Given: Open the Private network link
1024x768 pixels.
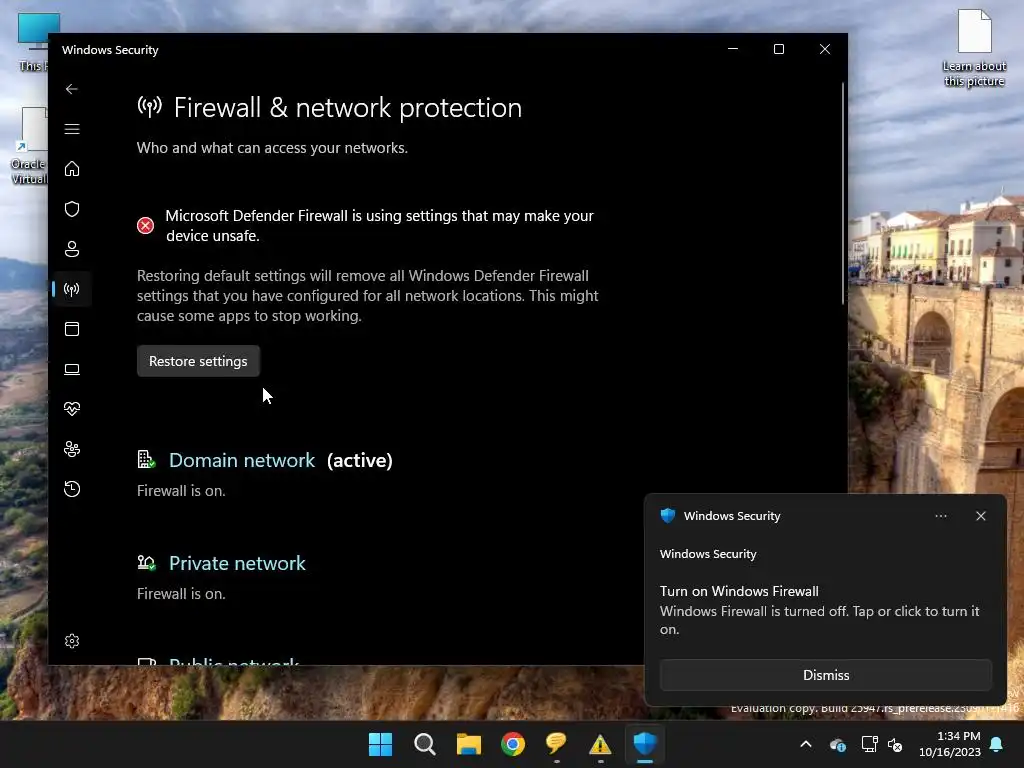Looking at the screenshot, I should coord(237,564).
